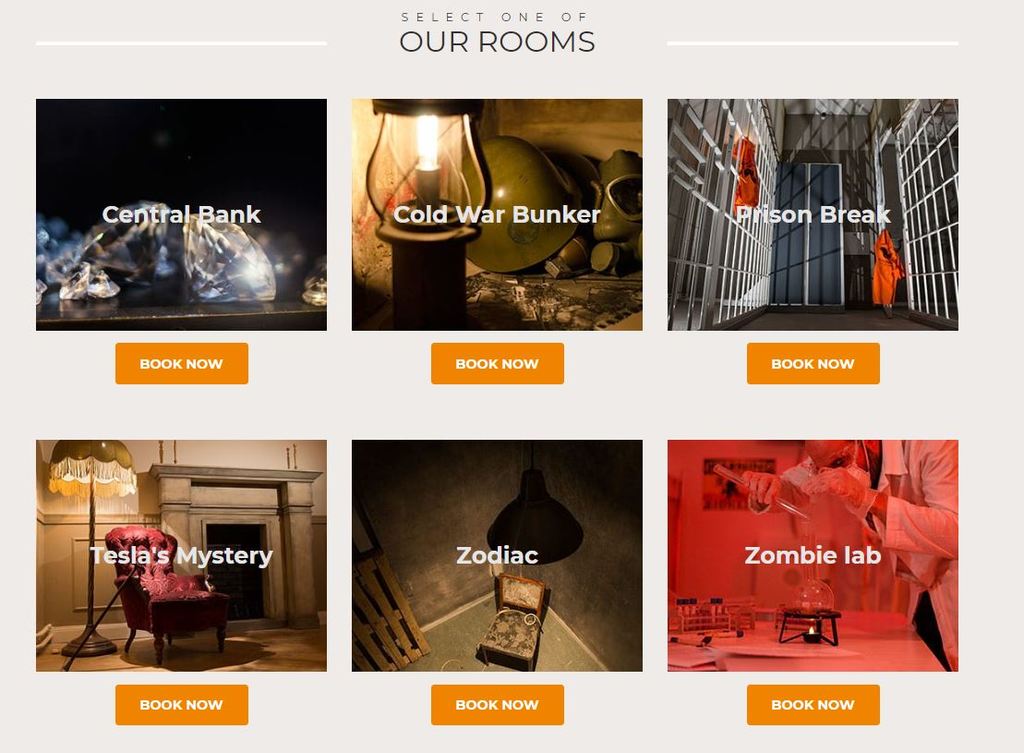Book the Zombie lab room

point(813,705)
